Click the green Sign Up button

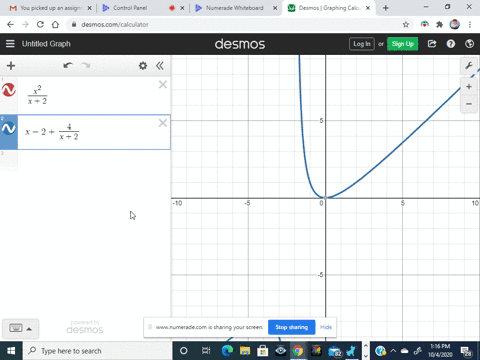402,44
